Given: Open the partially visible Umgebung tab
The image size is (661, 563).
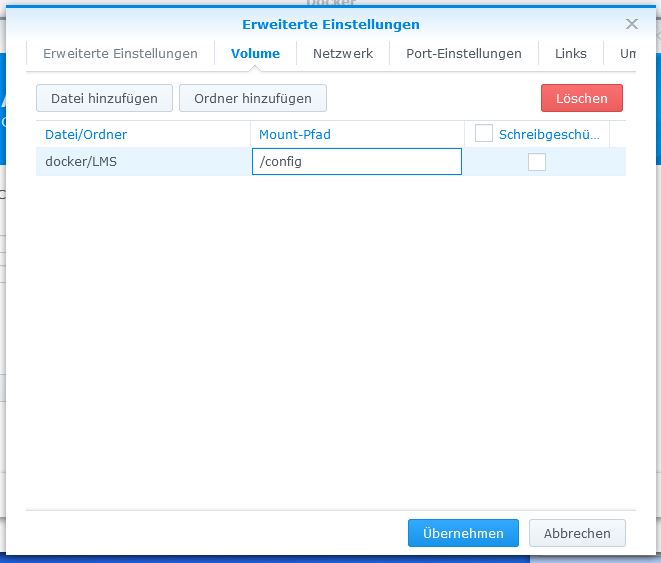Looking at the screenshot, I should (x=628, y=54).
